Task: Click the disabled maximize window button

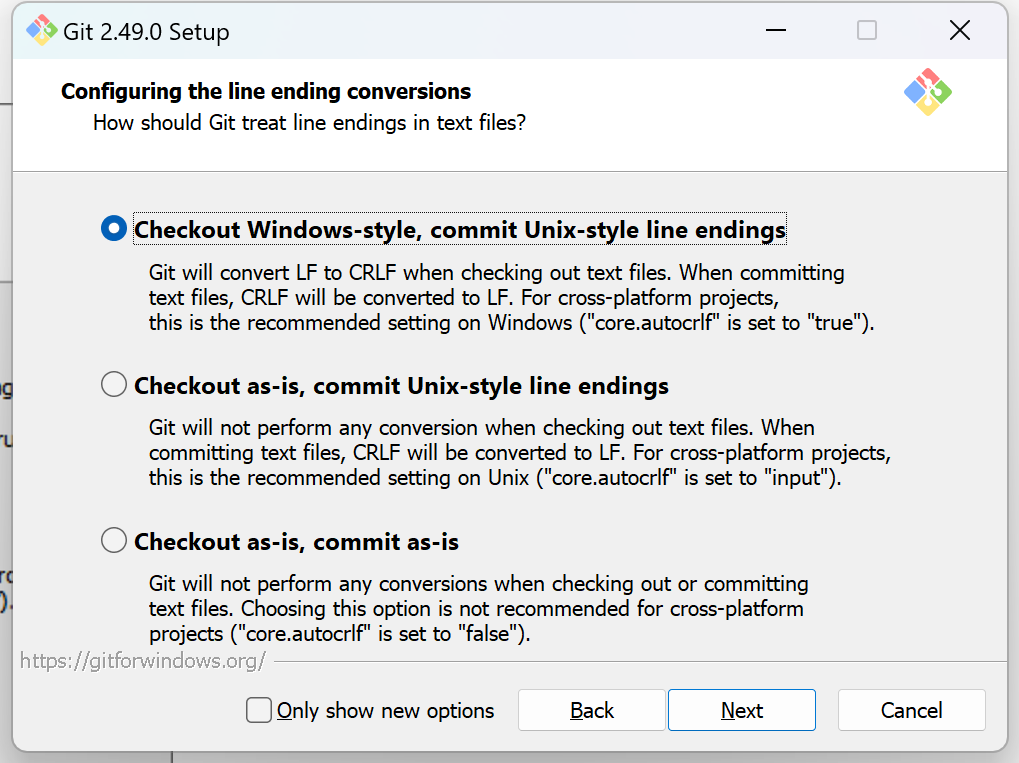Action: [867, 31]
